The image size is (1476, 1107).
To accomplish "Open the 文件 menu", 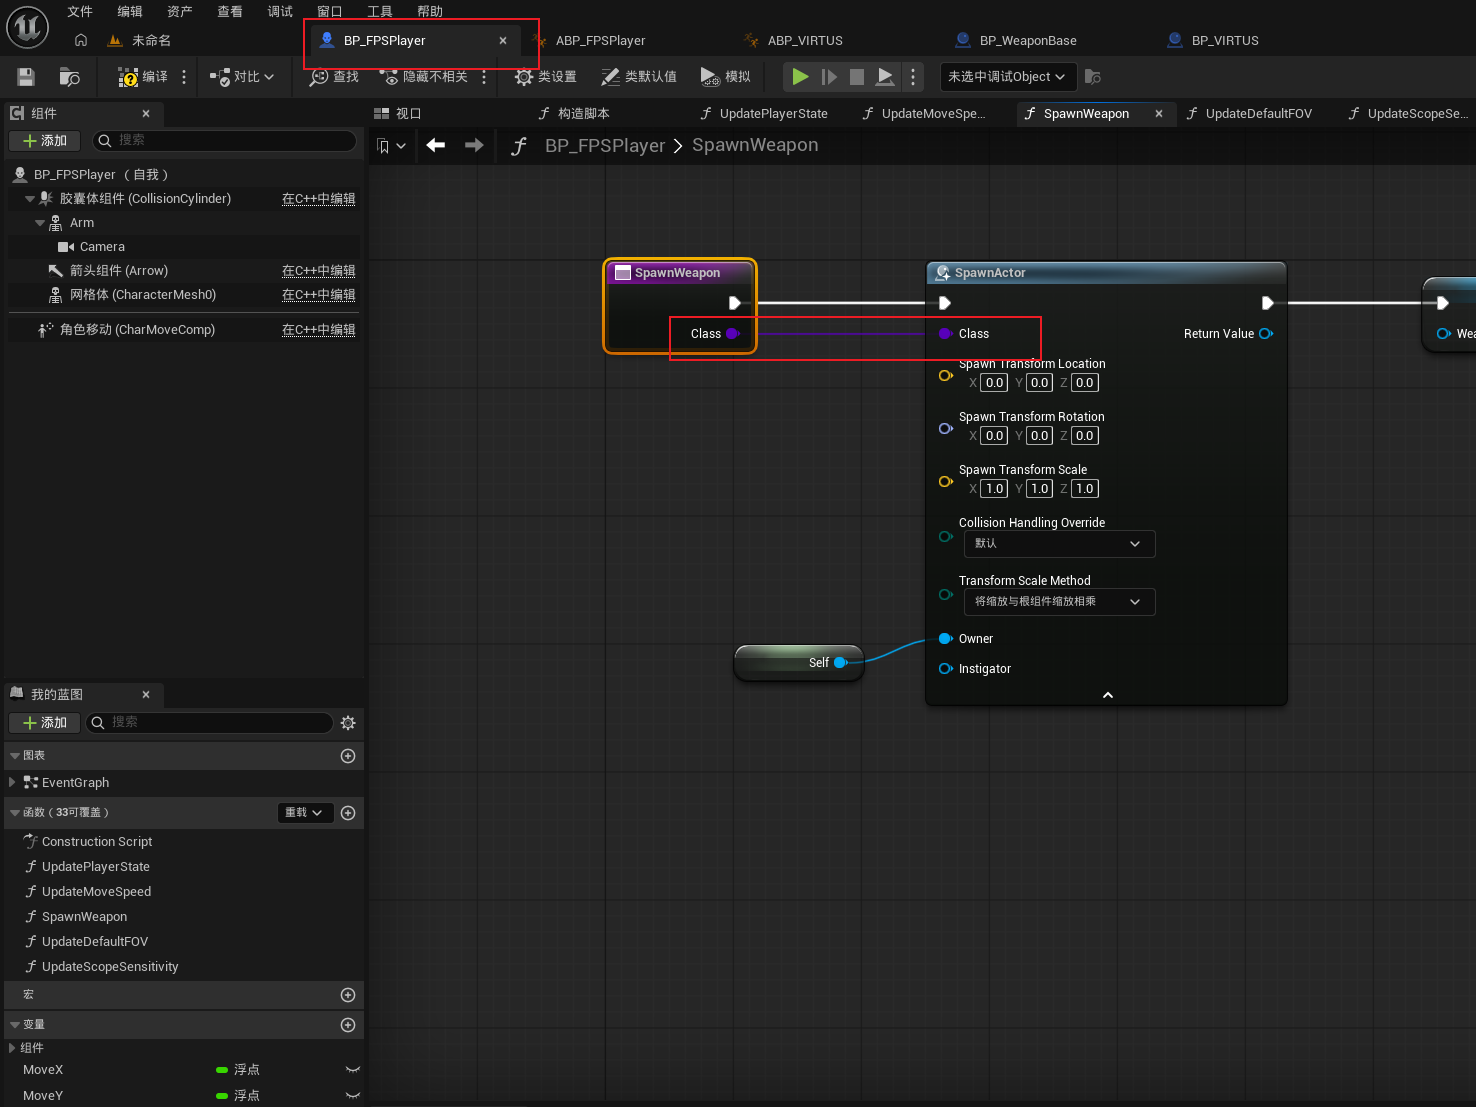I will click(x=80, y=12).
